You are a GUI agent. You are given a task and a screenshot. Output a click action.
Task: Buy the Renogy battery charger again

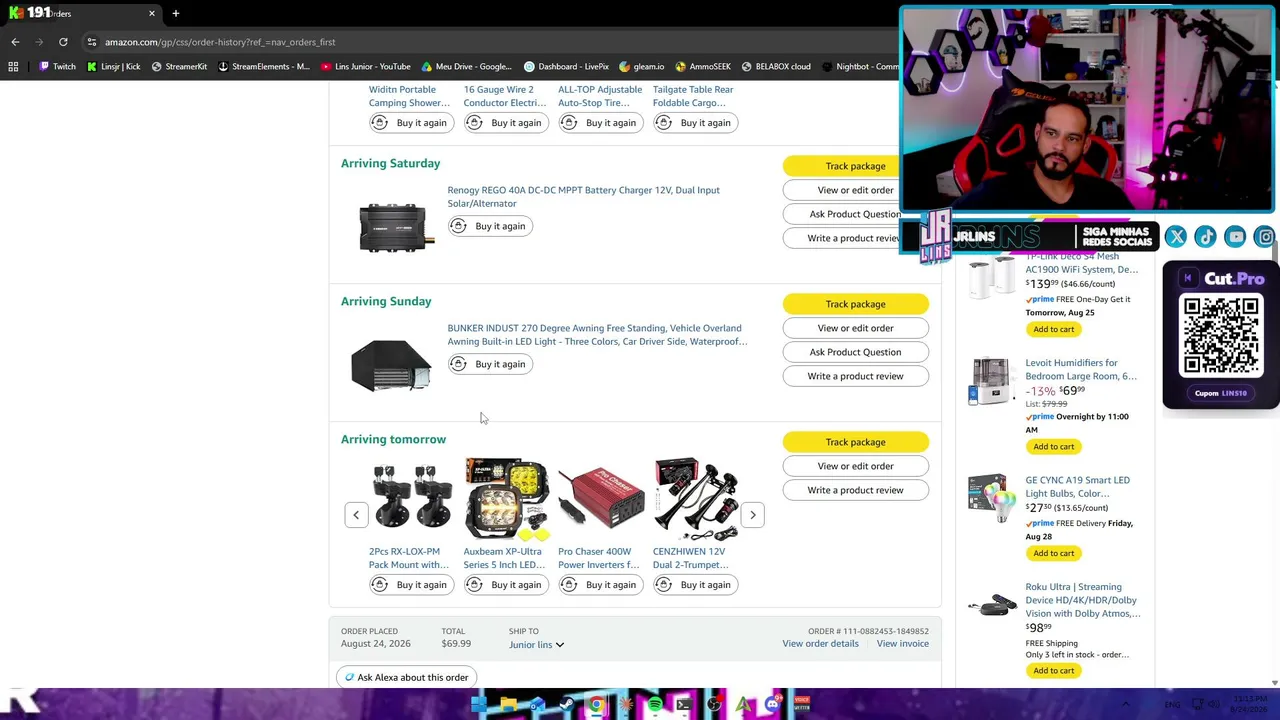488,226
